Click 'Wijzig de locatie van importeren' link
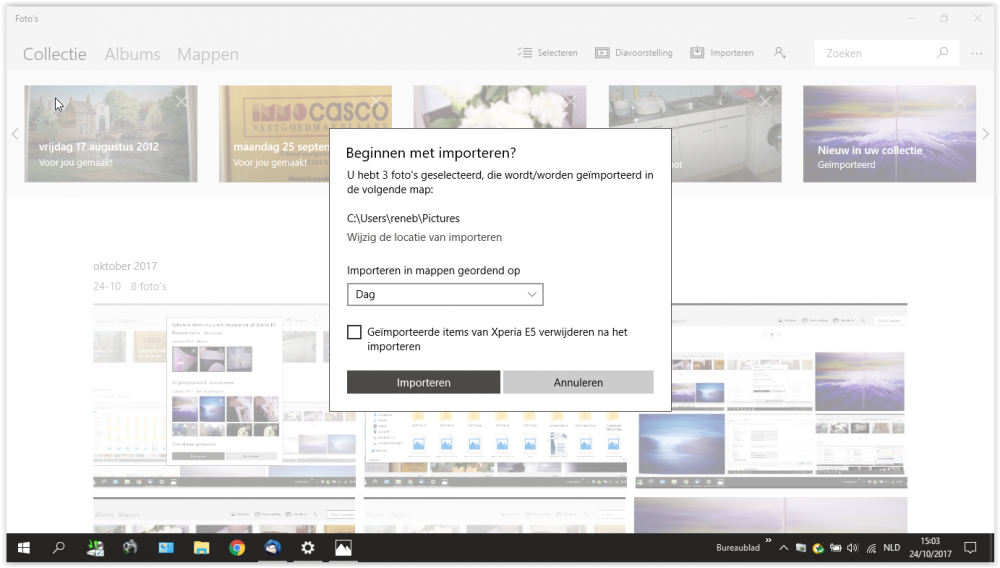This screenshot has width=1000, height=568. click(424, 237)
